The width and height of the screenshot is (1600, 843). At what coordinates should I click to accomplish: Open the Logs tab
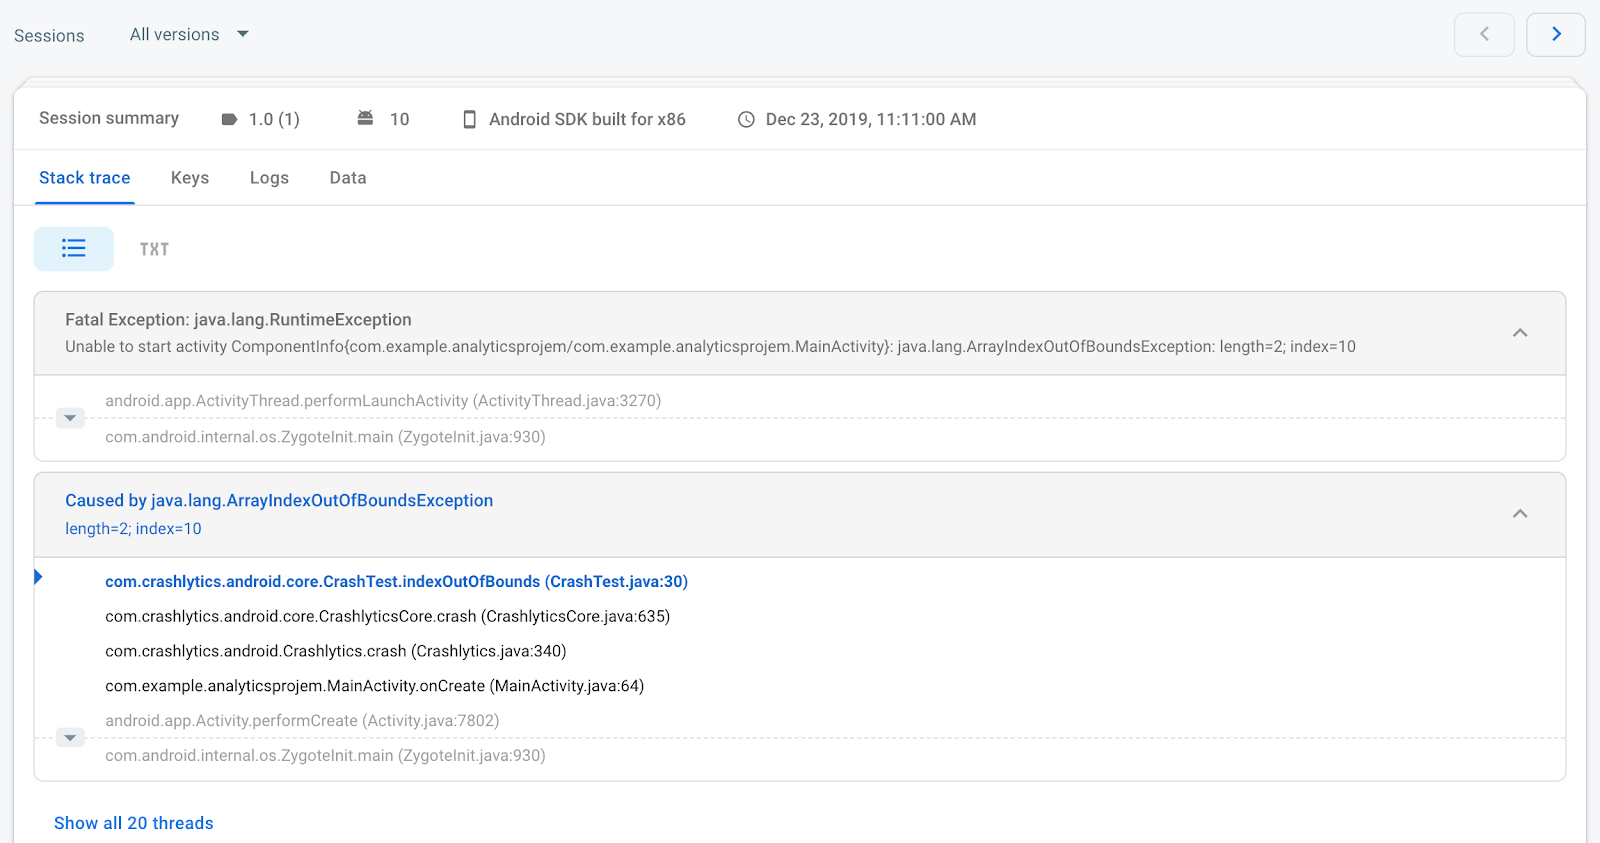point(269,178)
